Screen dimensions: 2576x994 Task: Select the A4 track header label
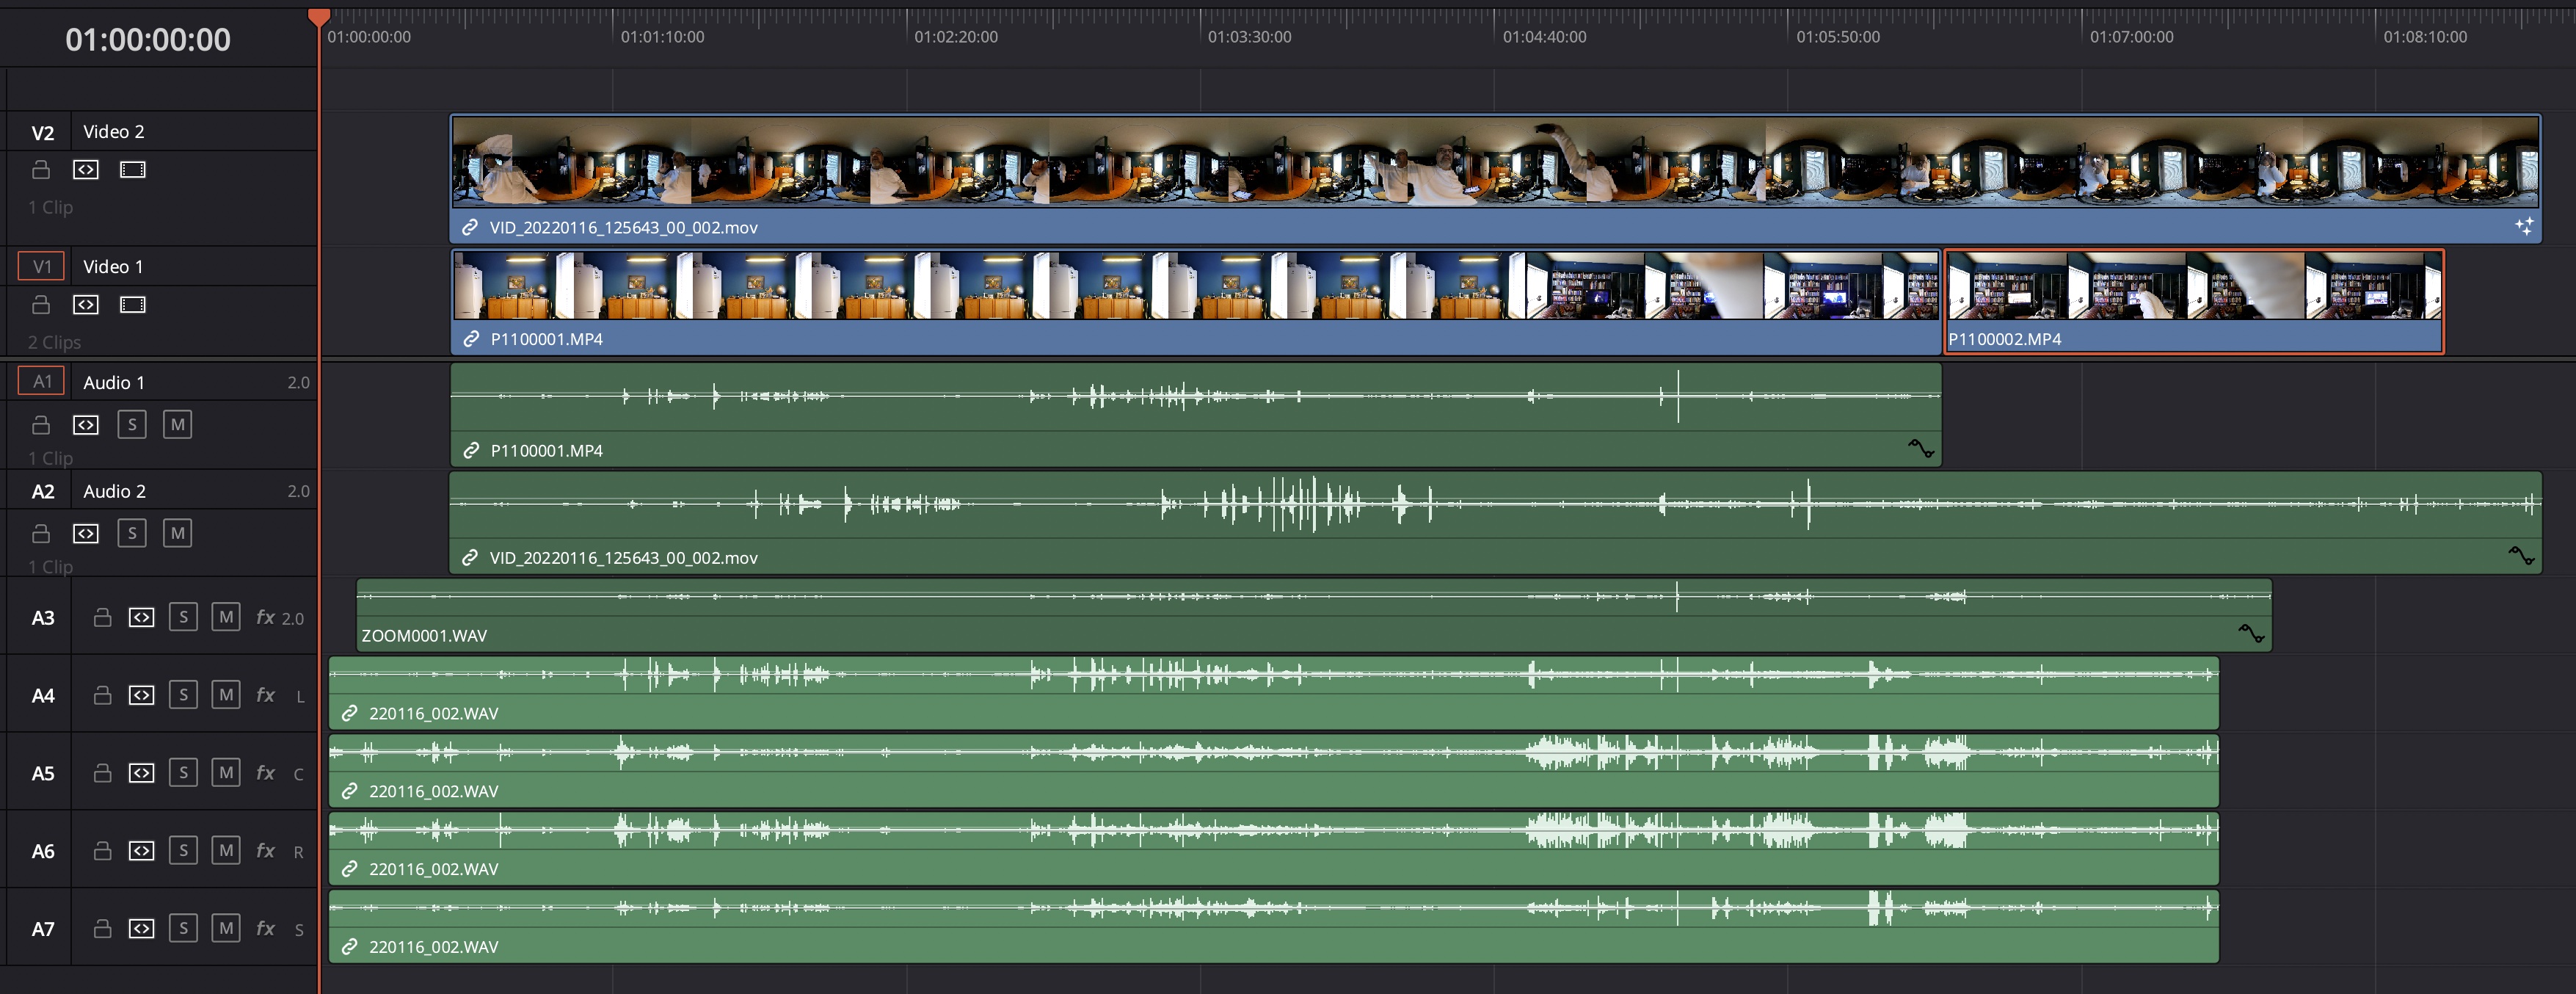(x=42, y=696)
